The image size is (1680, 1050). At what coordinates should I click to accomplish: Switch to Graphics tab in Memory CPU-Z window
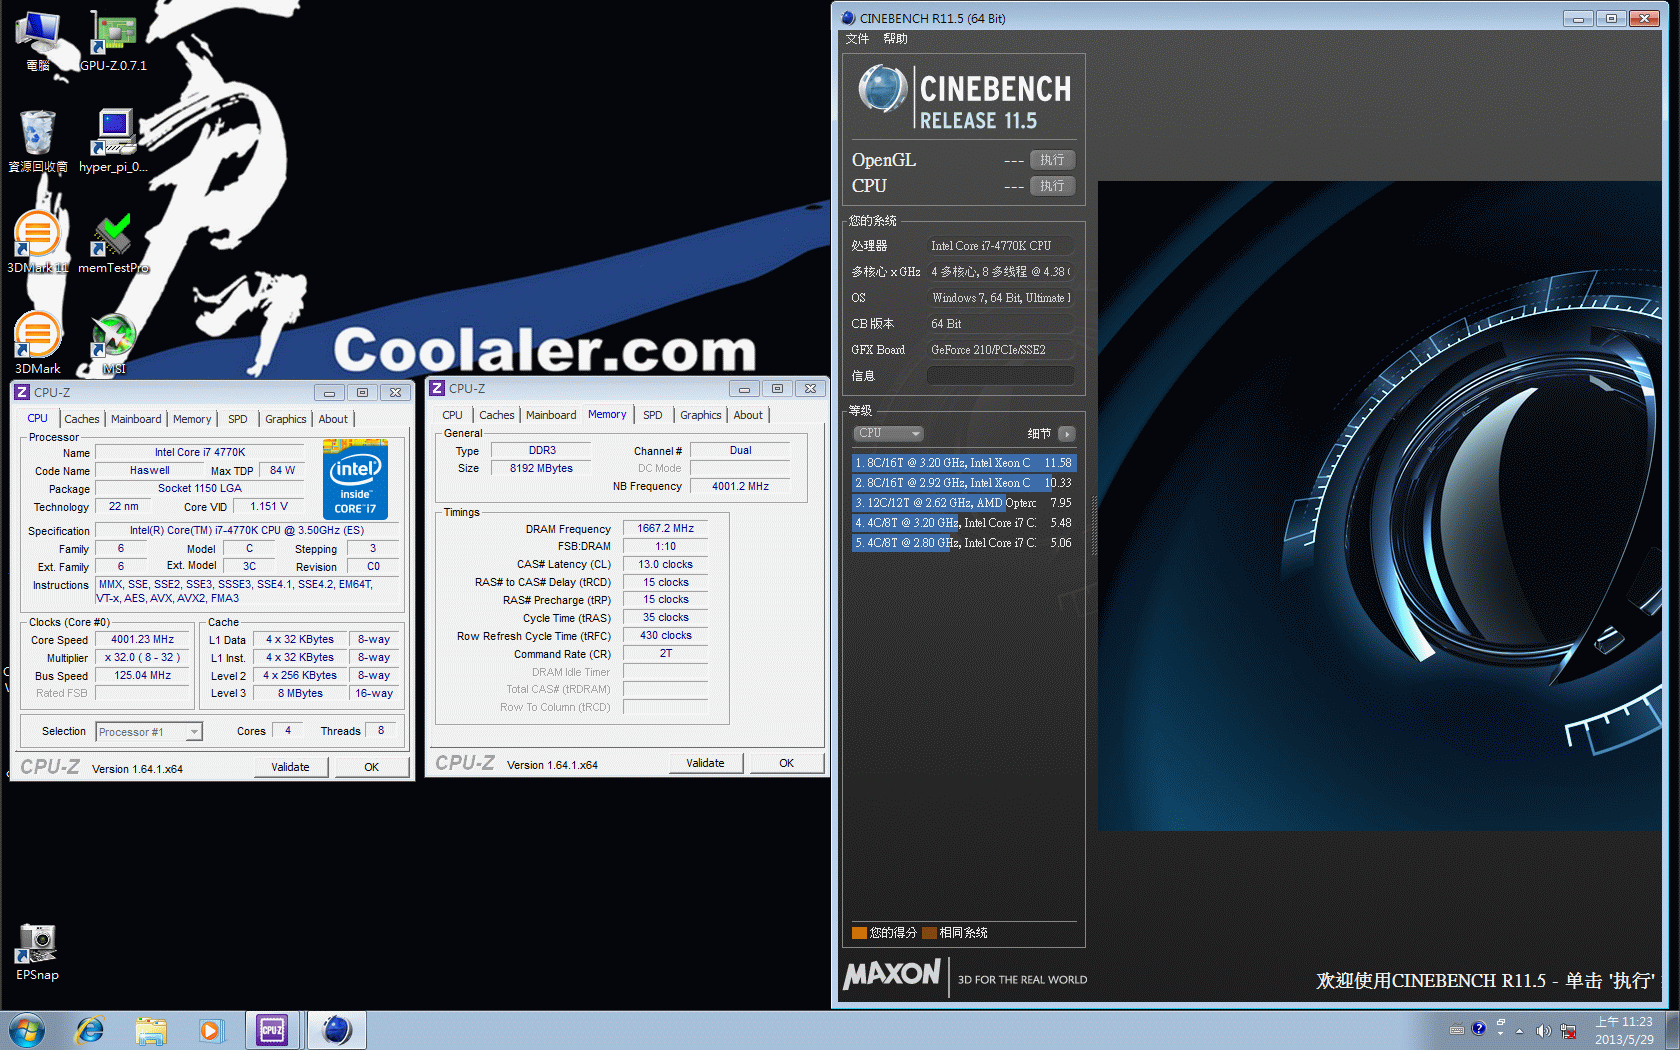[x=701, y=415]
